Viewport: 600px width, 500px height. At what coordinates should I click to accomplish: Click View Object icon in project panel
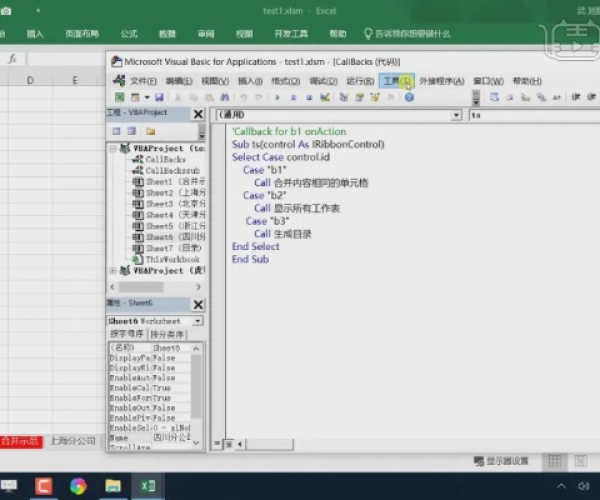[132, 131]
